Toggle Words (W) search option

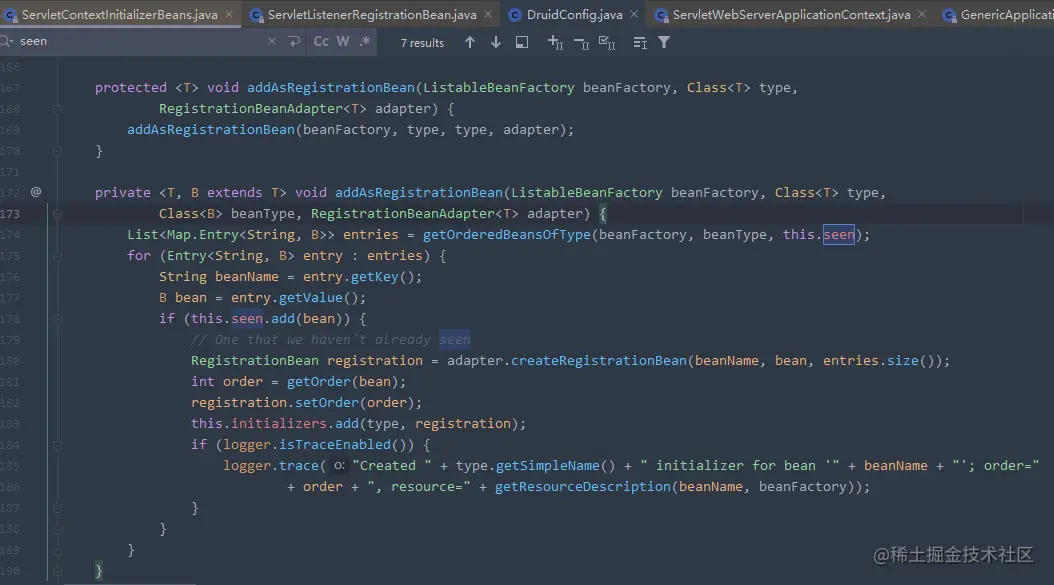pos(343,42)
